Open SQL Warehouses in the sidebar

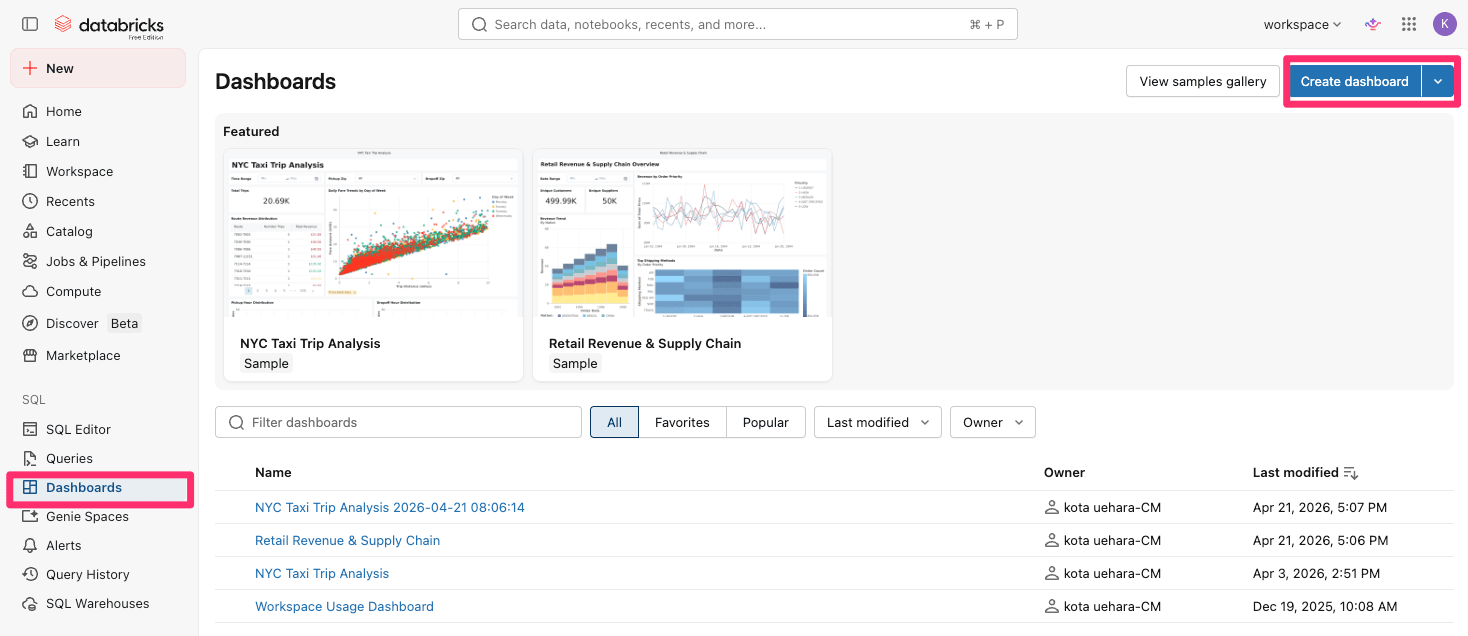(98, 603)
